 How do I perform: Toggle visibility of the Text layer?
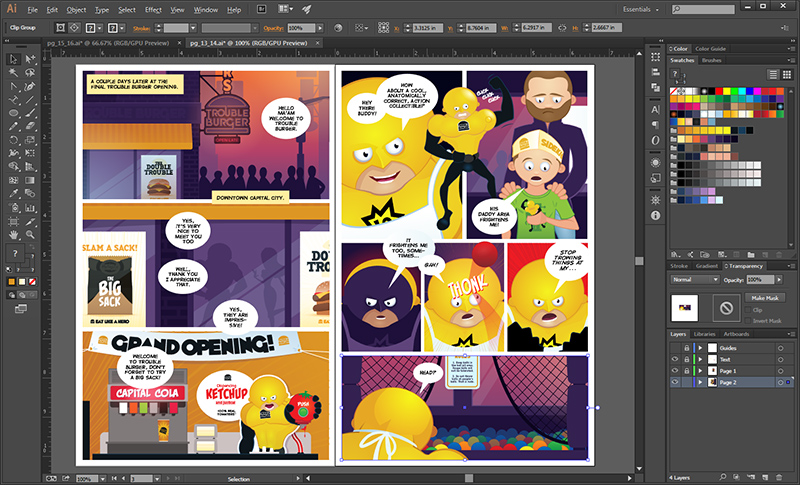674,358
